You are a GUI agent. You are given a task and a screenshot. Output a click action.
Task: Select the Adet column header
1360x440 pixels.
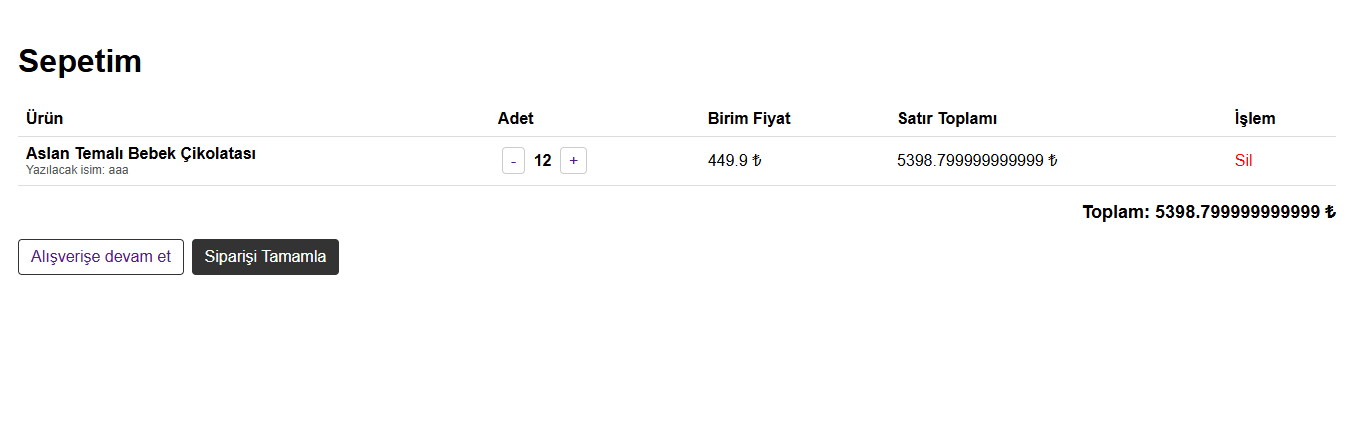[x=516, y=119]
